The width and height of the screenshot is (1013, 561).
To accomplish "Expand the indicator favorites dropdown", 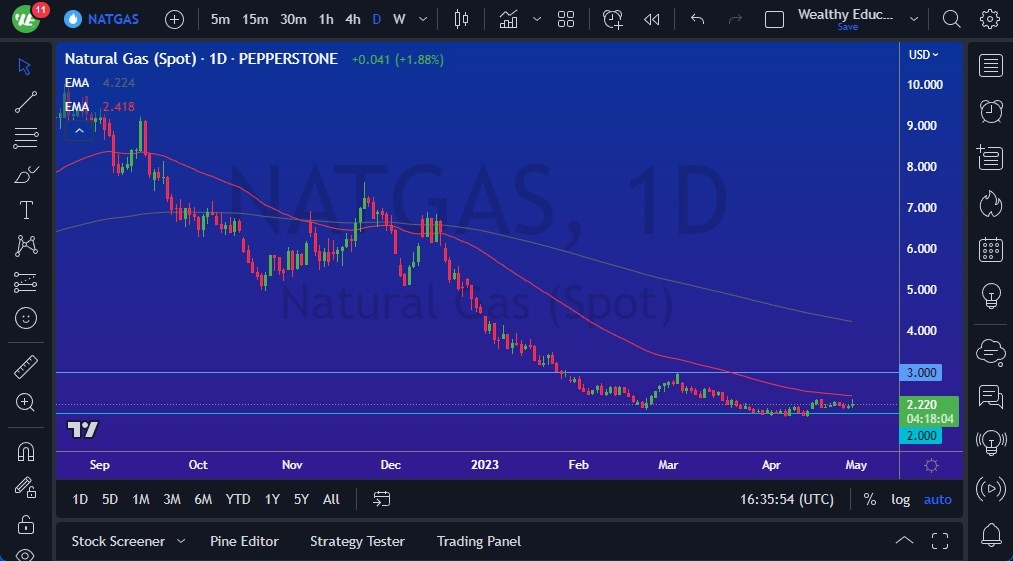I will click(x=537, y=19).
